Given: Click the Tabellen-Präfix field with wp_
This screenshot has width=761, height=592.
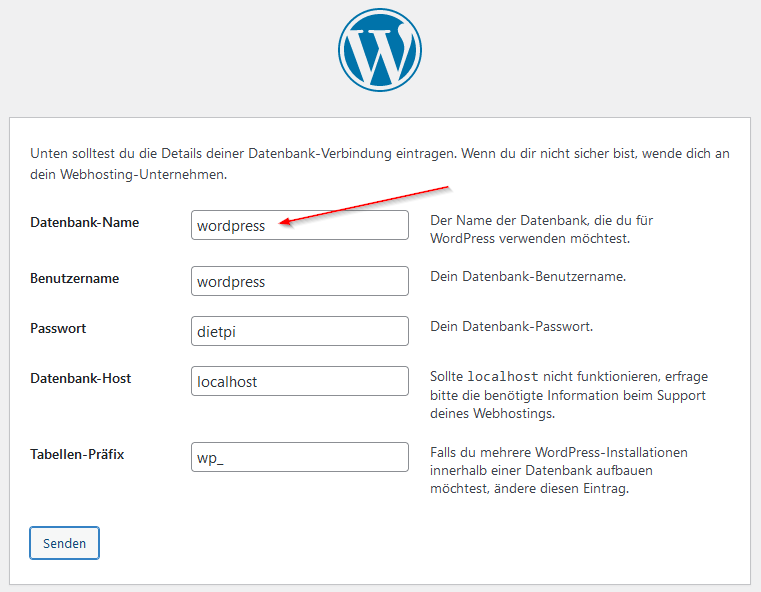Looking at the screenshot, I should coord(300,457).
